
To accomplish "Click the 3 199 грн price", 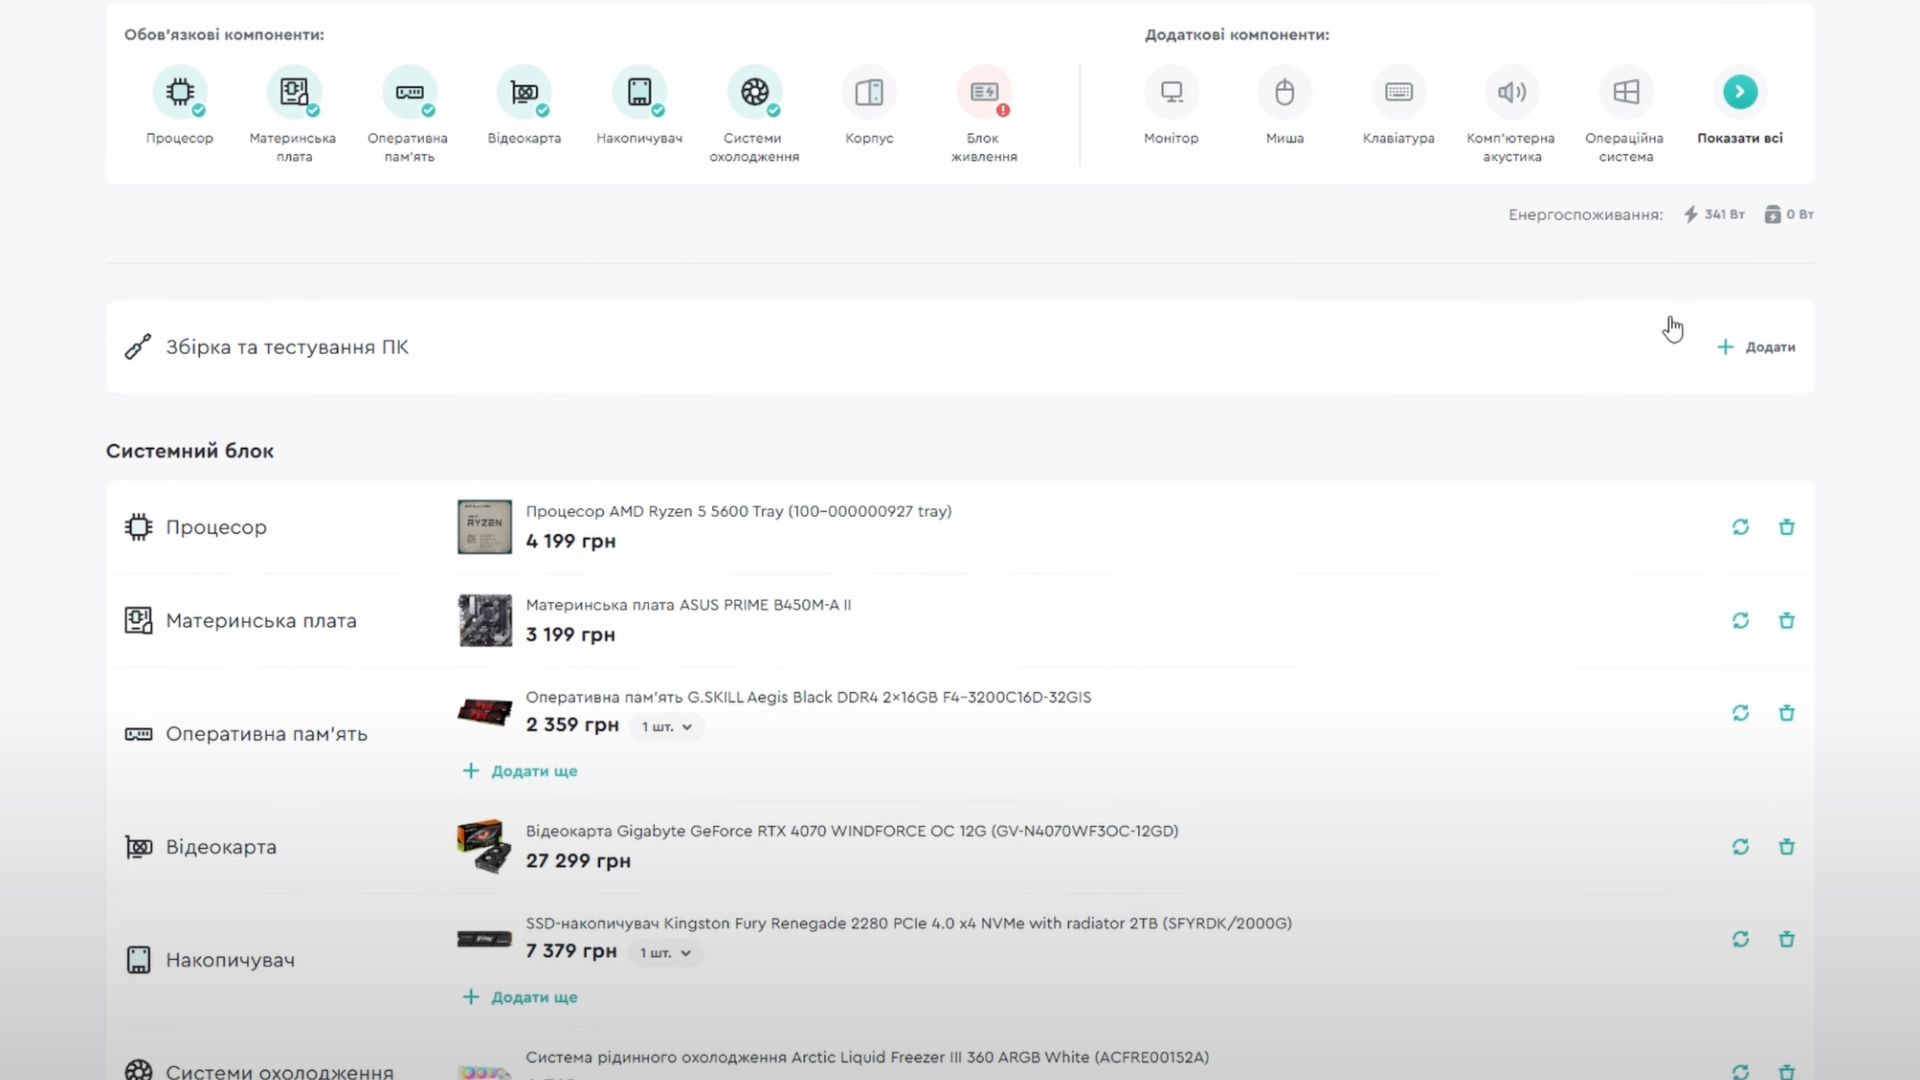I will (x=571, y=635).
